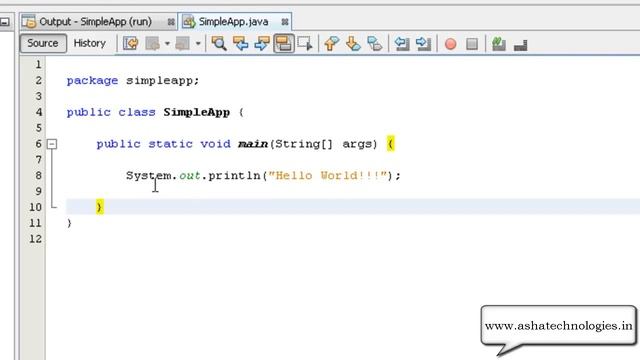Close the Output - SimpleApp (run) tab
This screenshot has width=640, height=360.
pos(171,22)
